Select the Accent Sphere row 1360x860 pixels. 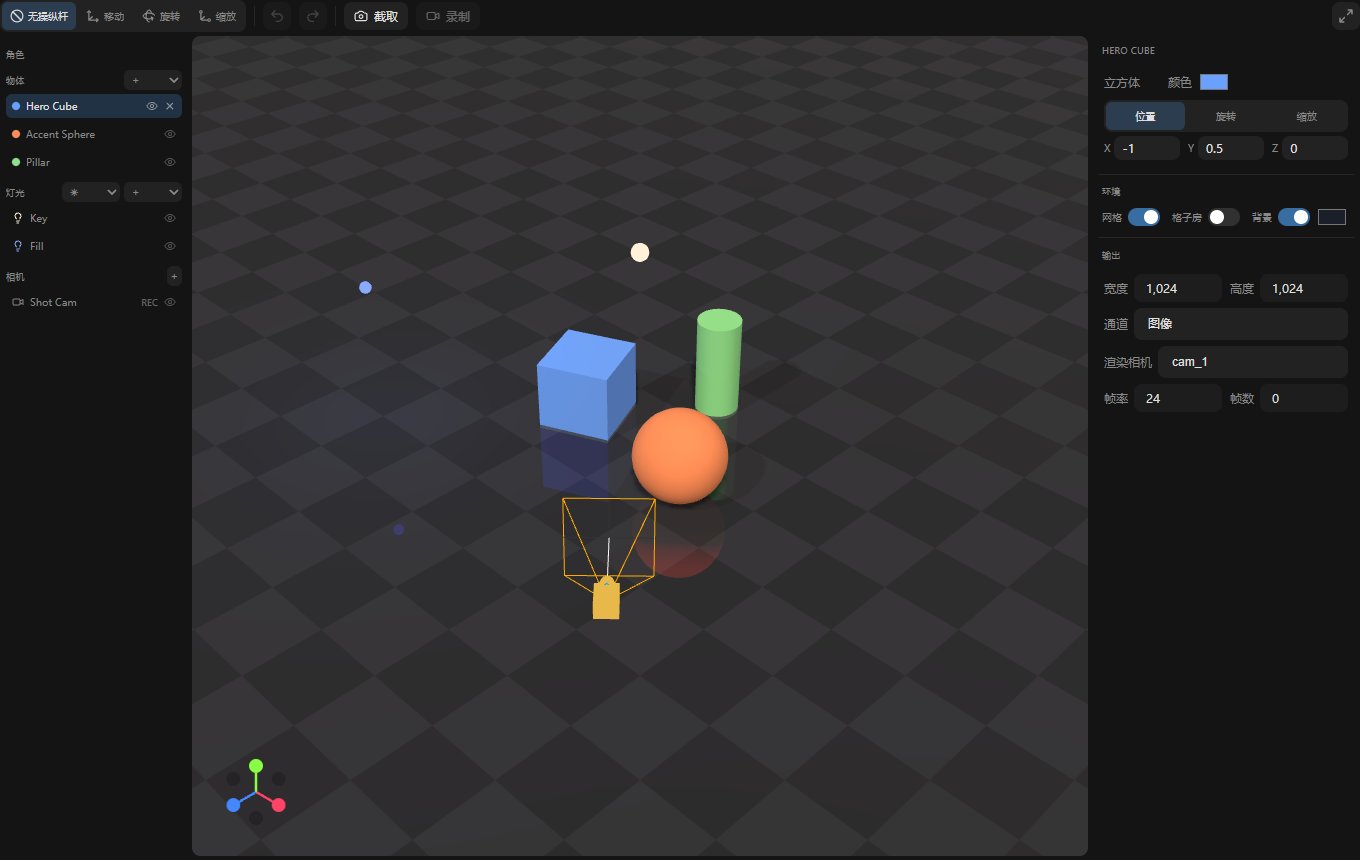(x=94, y=134)
